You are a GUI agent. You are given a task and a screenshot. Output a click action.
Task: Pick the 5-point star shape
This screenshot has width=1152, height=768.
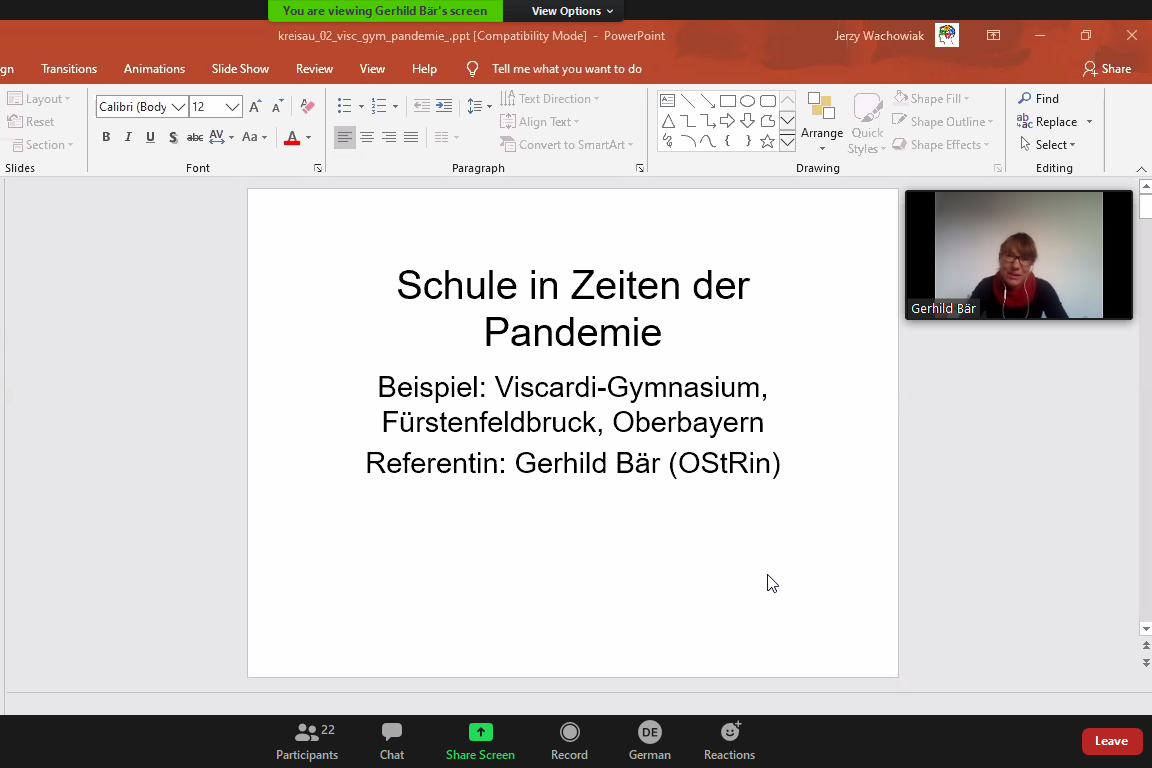[x=767, y=141]
